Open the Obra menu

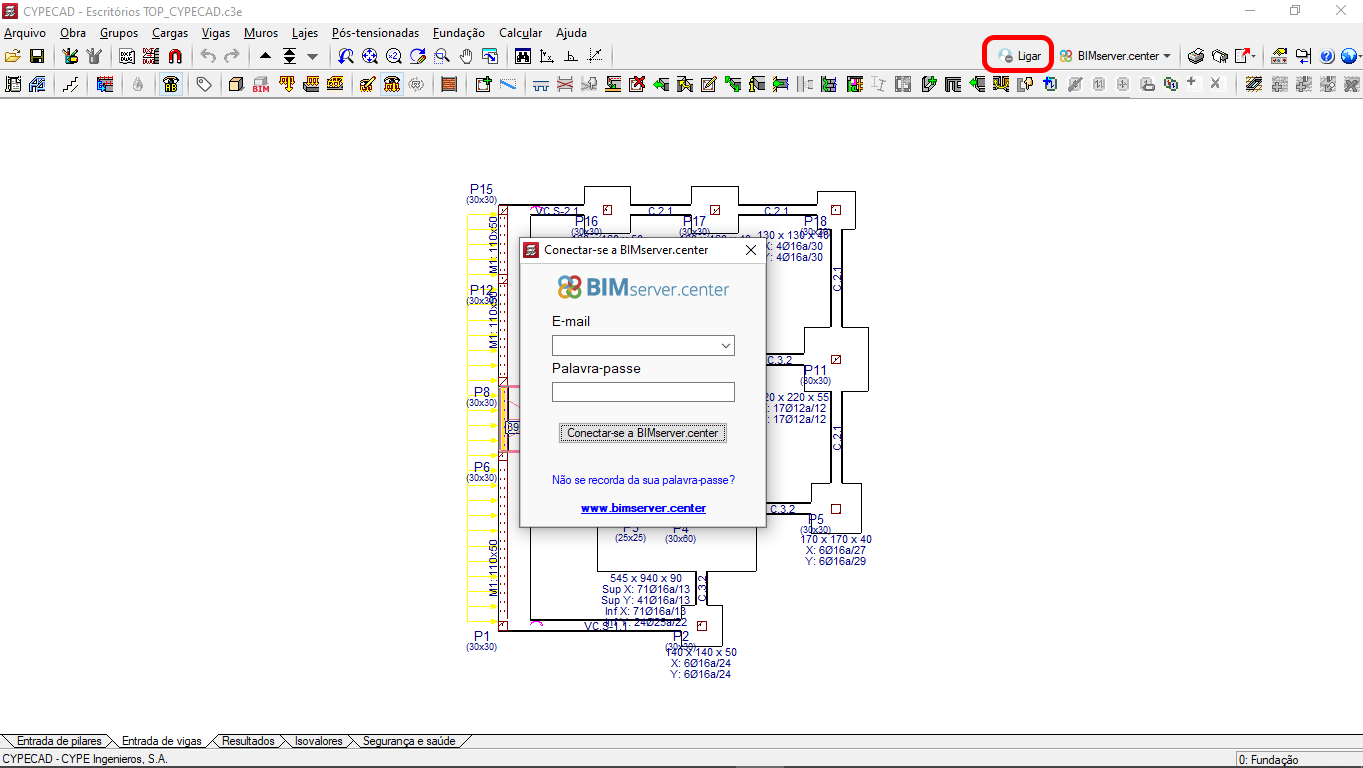point(73,33)
